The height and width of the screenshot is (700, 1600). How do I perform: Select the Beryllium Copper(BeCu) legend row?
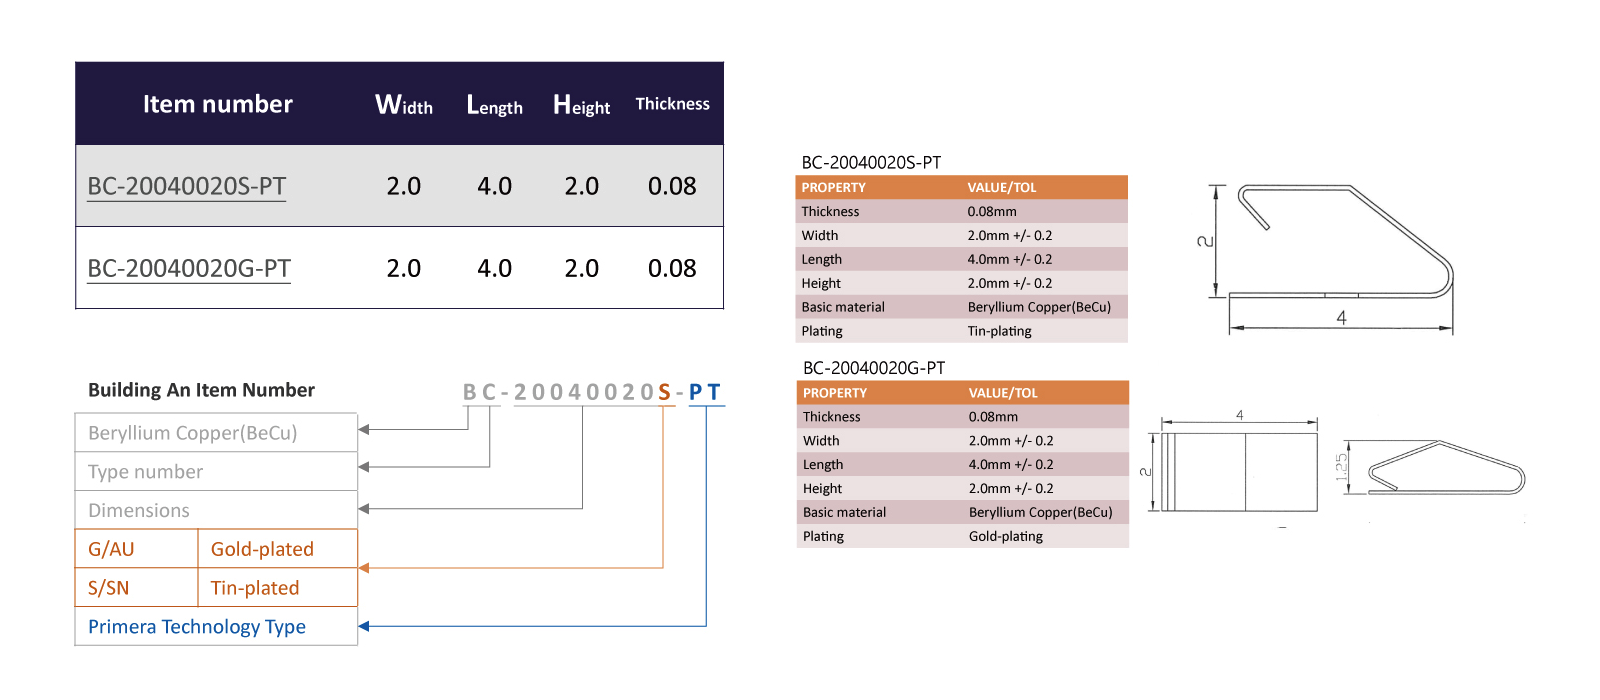coord(216,433)
